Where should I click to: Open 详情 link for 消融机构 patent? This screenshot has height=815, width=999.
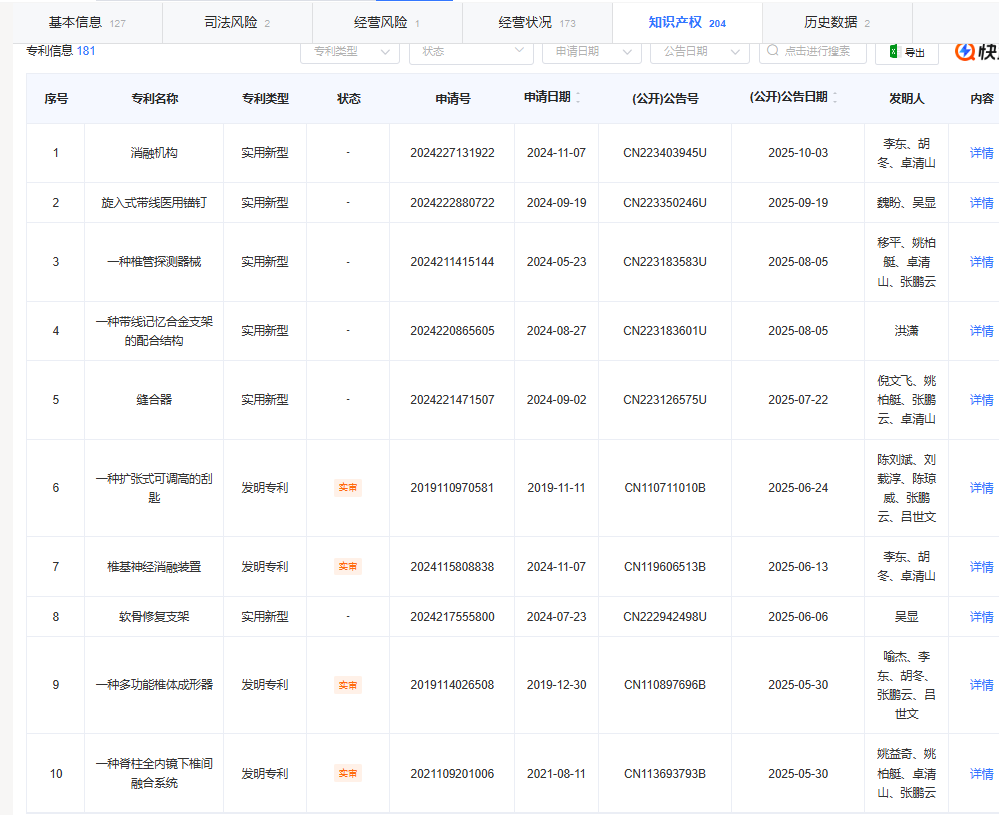981,153
